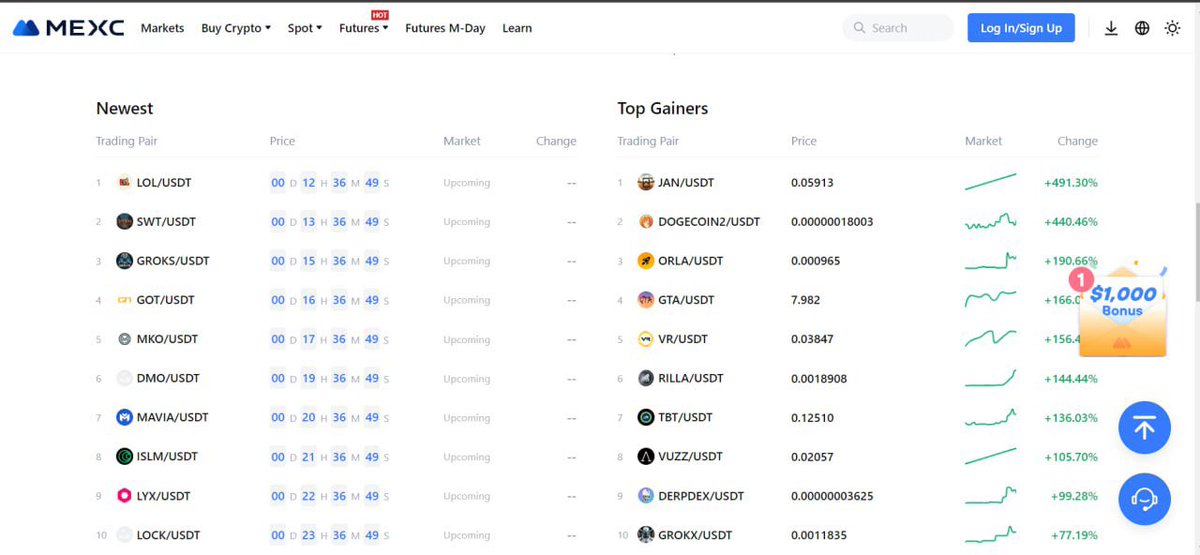Image resolution: width=1200 pixels, height=555 pixels.
Task: Open the DMO/USDT trading pair link
Action: coord(168,378)
